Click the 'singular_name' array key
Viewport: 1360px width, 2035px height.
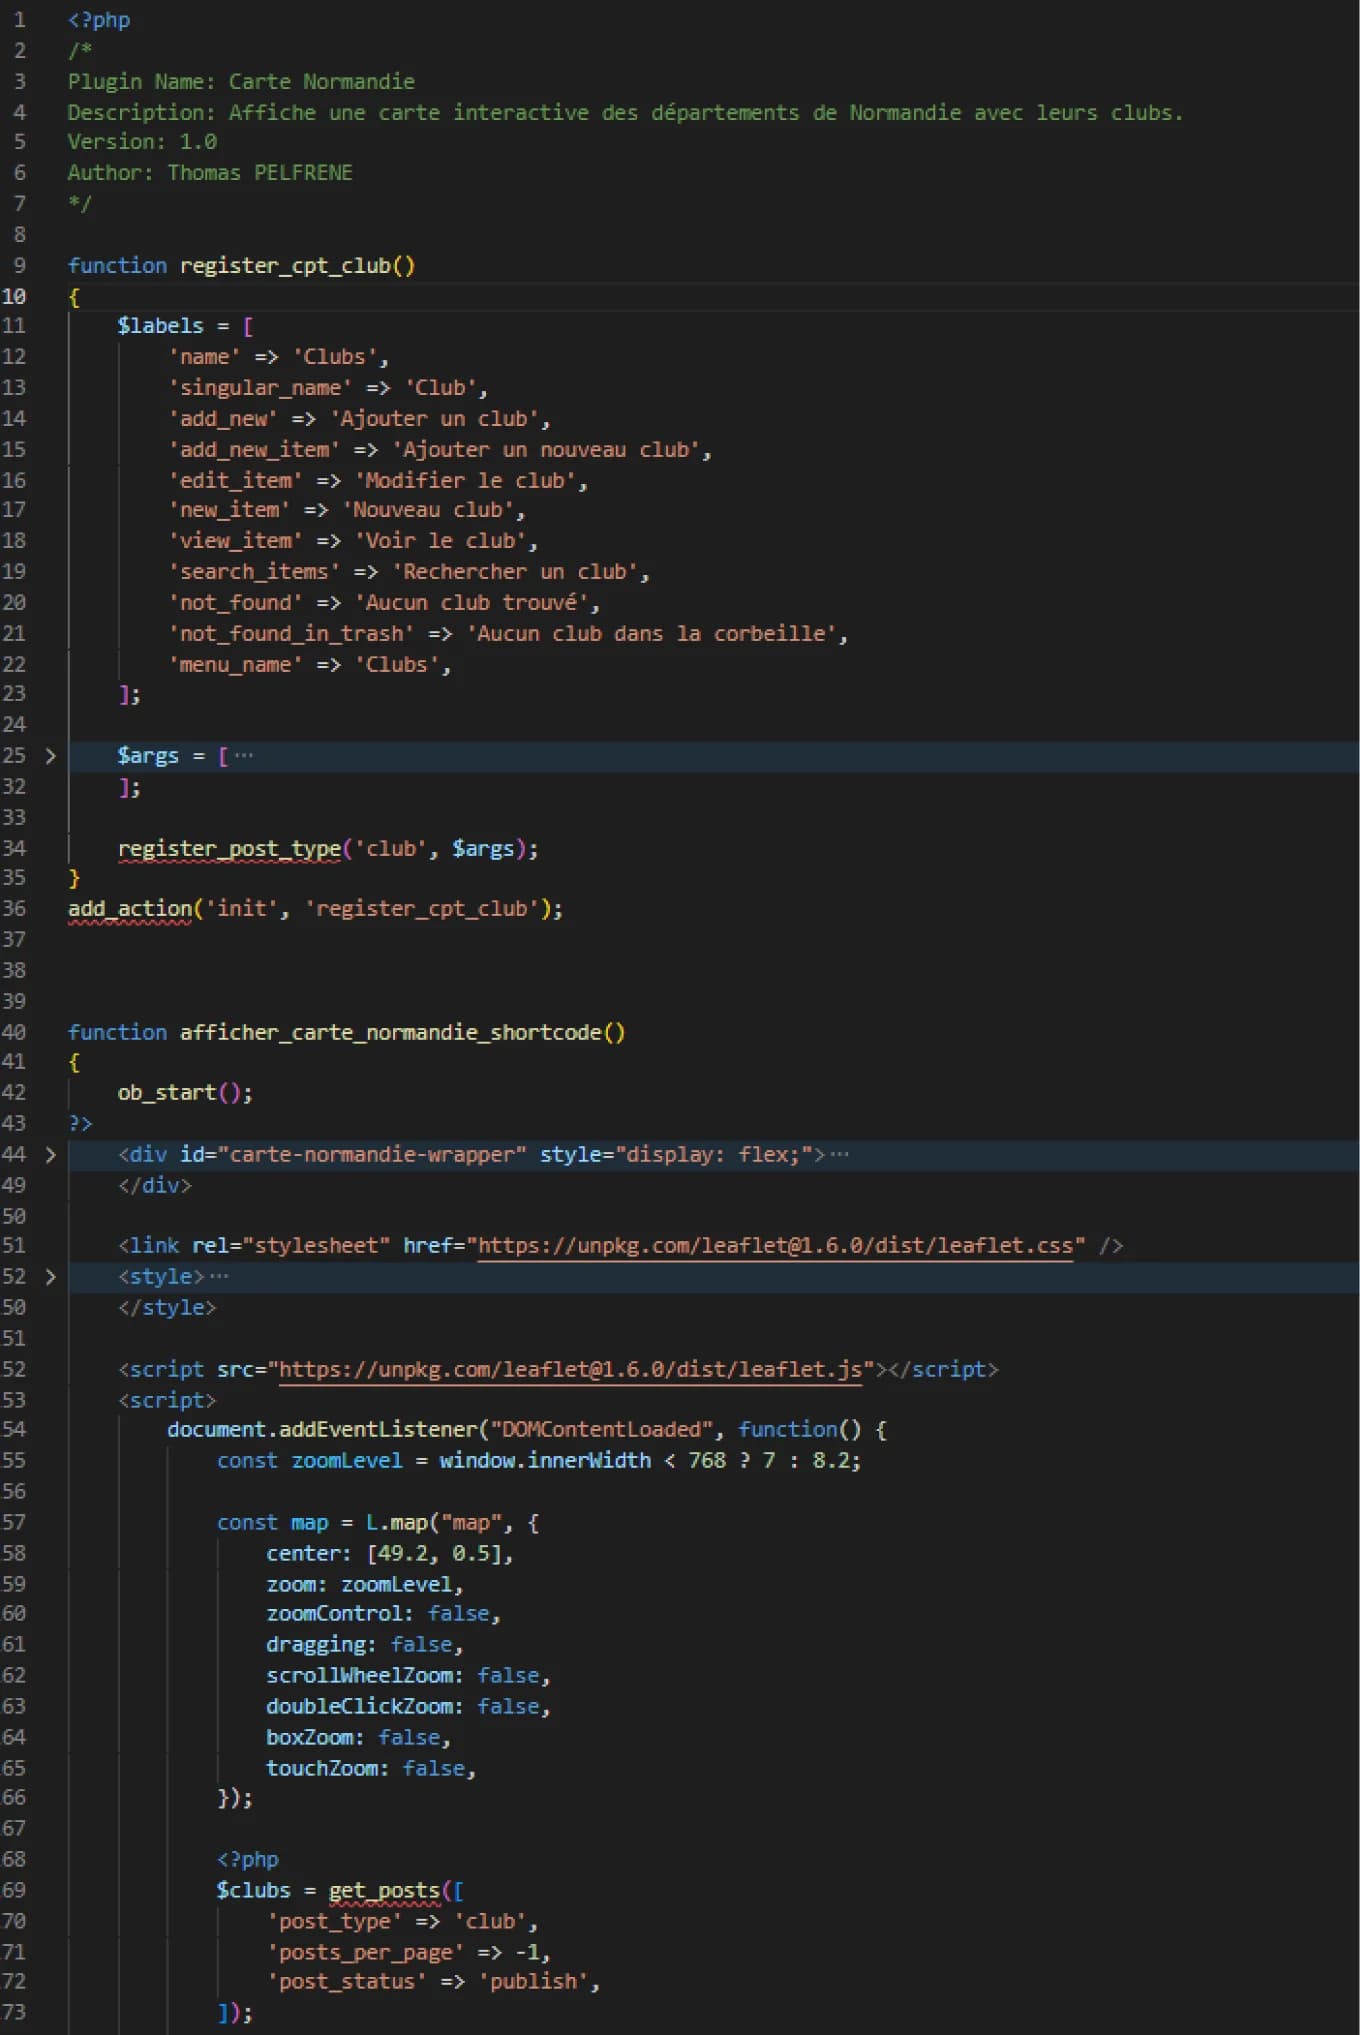(x=260, y=388)
